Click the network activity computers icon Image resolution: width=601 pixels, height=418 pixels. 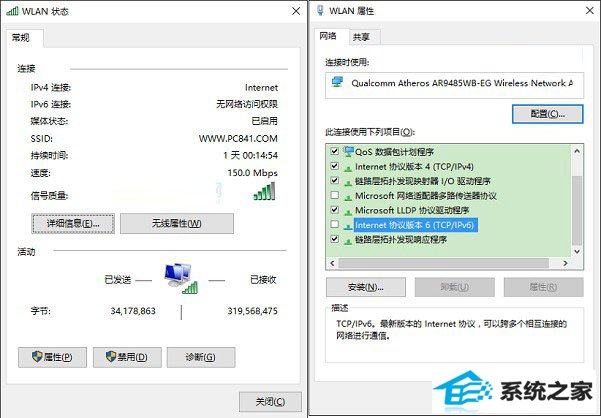181,279
